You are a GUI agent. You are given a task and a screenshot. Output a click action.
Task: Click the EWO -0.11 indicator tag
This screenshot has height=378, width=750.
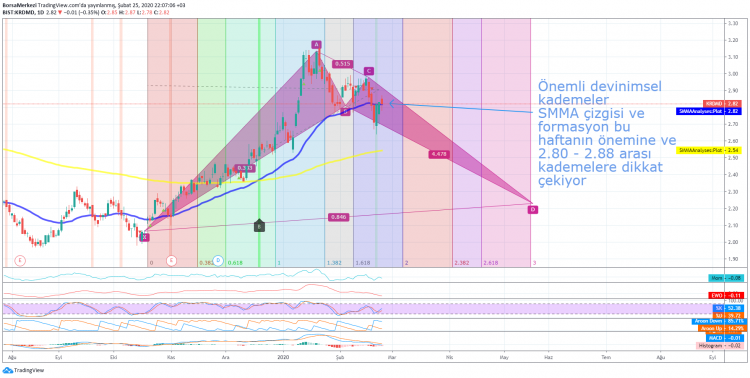(726, 296)
